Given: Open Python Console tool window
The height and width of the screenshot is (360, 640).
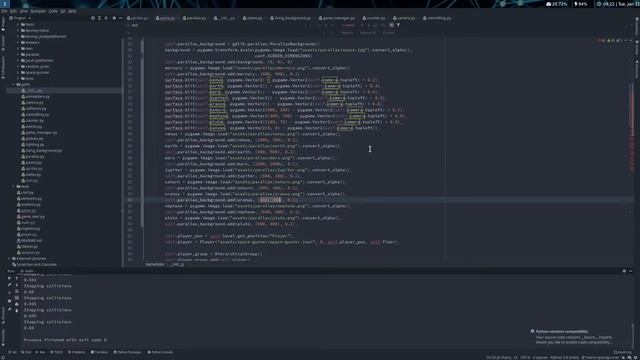Looking at the screenshot, I should 160,352.
